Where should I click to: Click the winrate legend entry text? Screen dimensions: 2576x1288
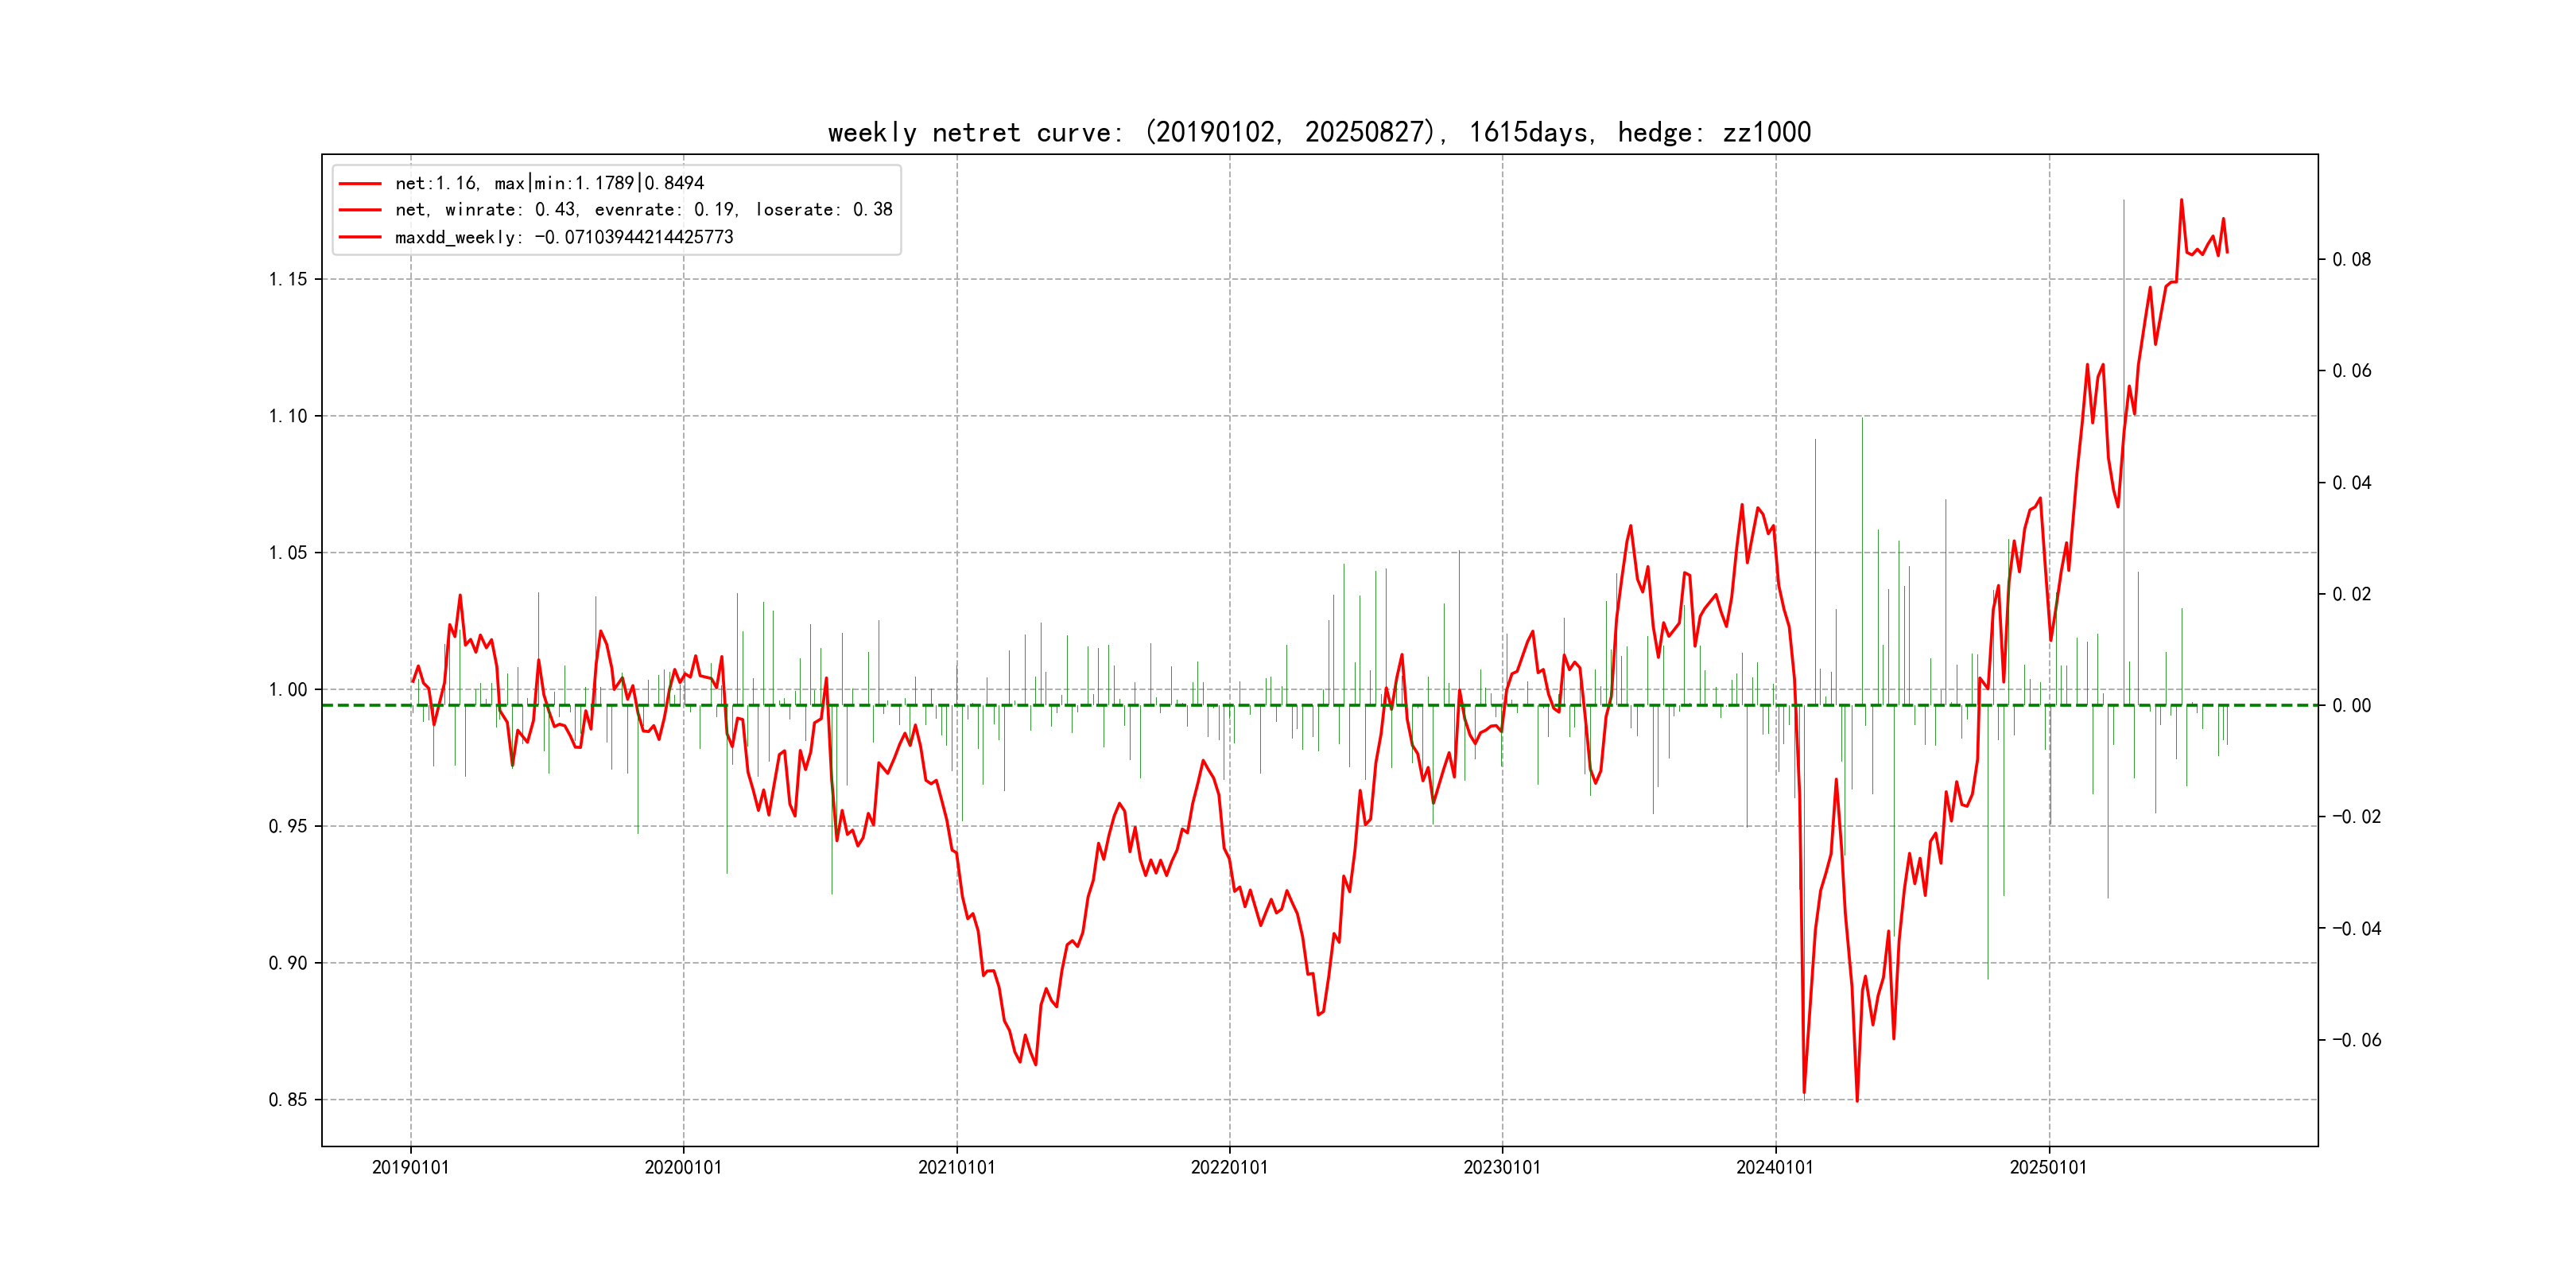coord(643,210)
